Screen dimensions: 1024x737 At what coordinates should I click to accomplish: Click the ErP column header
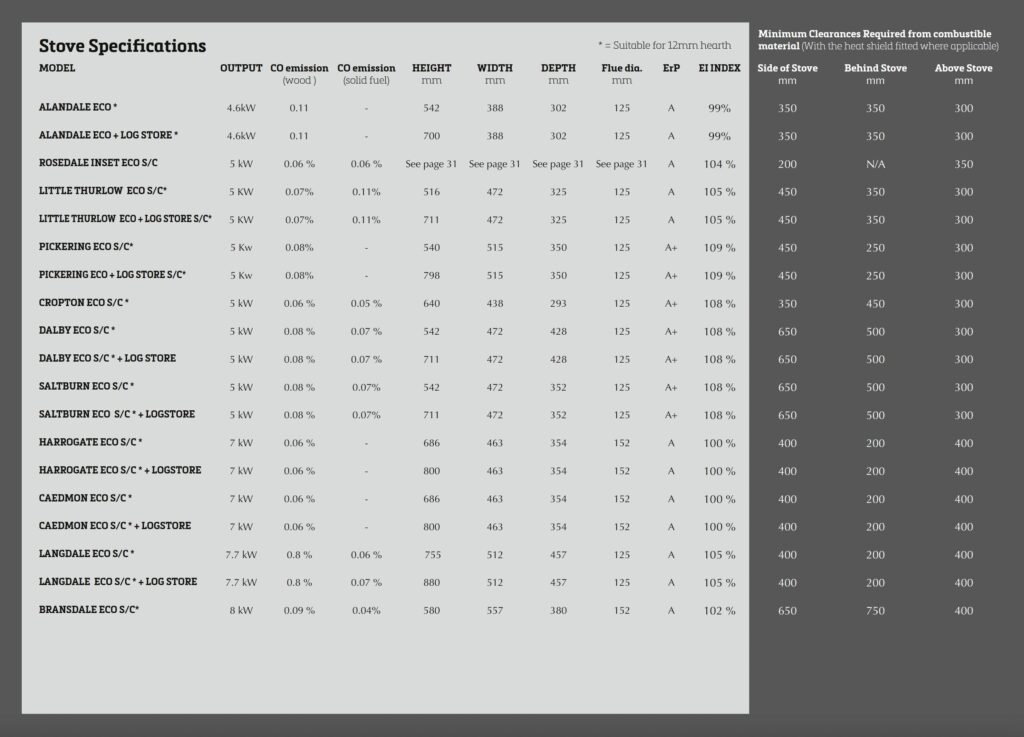click(671, 68)
